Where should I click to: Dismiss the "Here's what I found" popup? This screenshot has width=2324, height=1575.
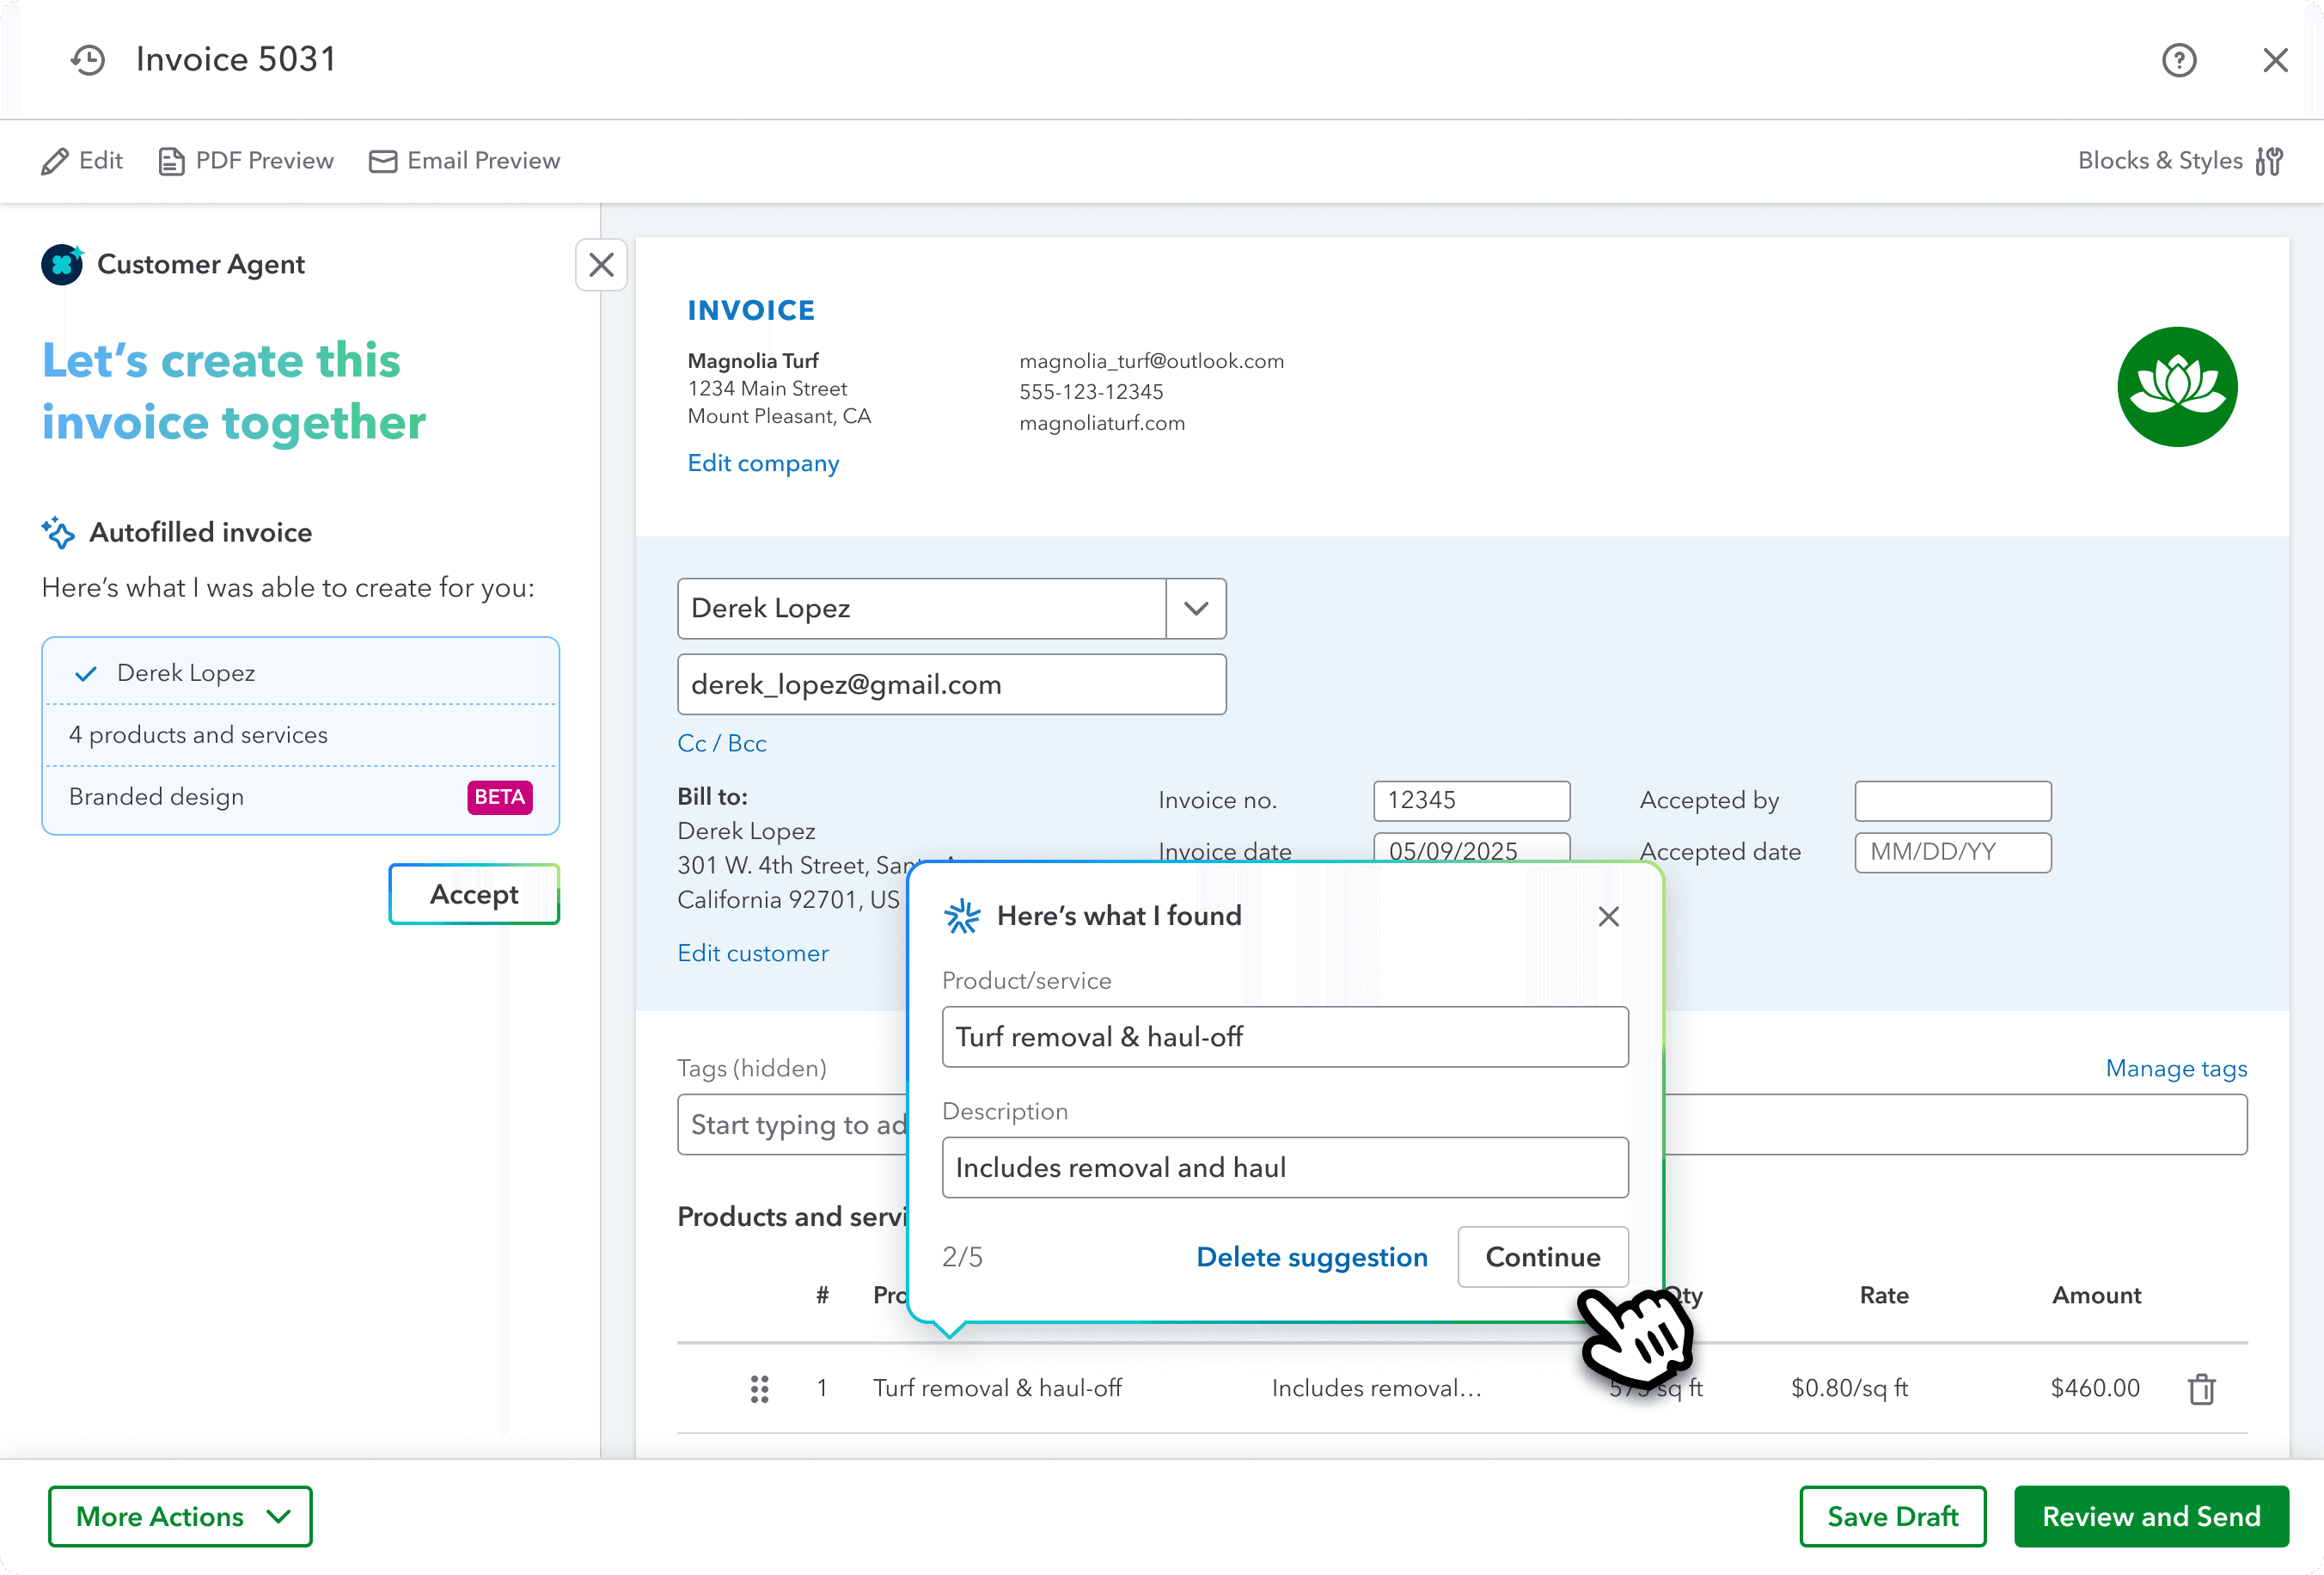pyautogui.click(x=1608, y=916)
